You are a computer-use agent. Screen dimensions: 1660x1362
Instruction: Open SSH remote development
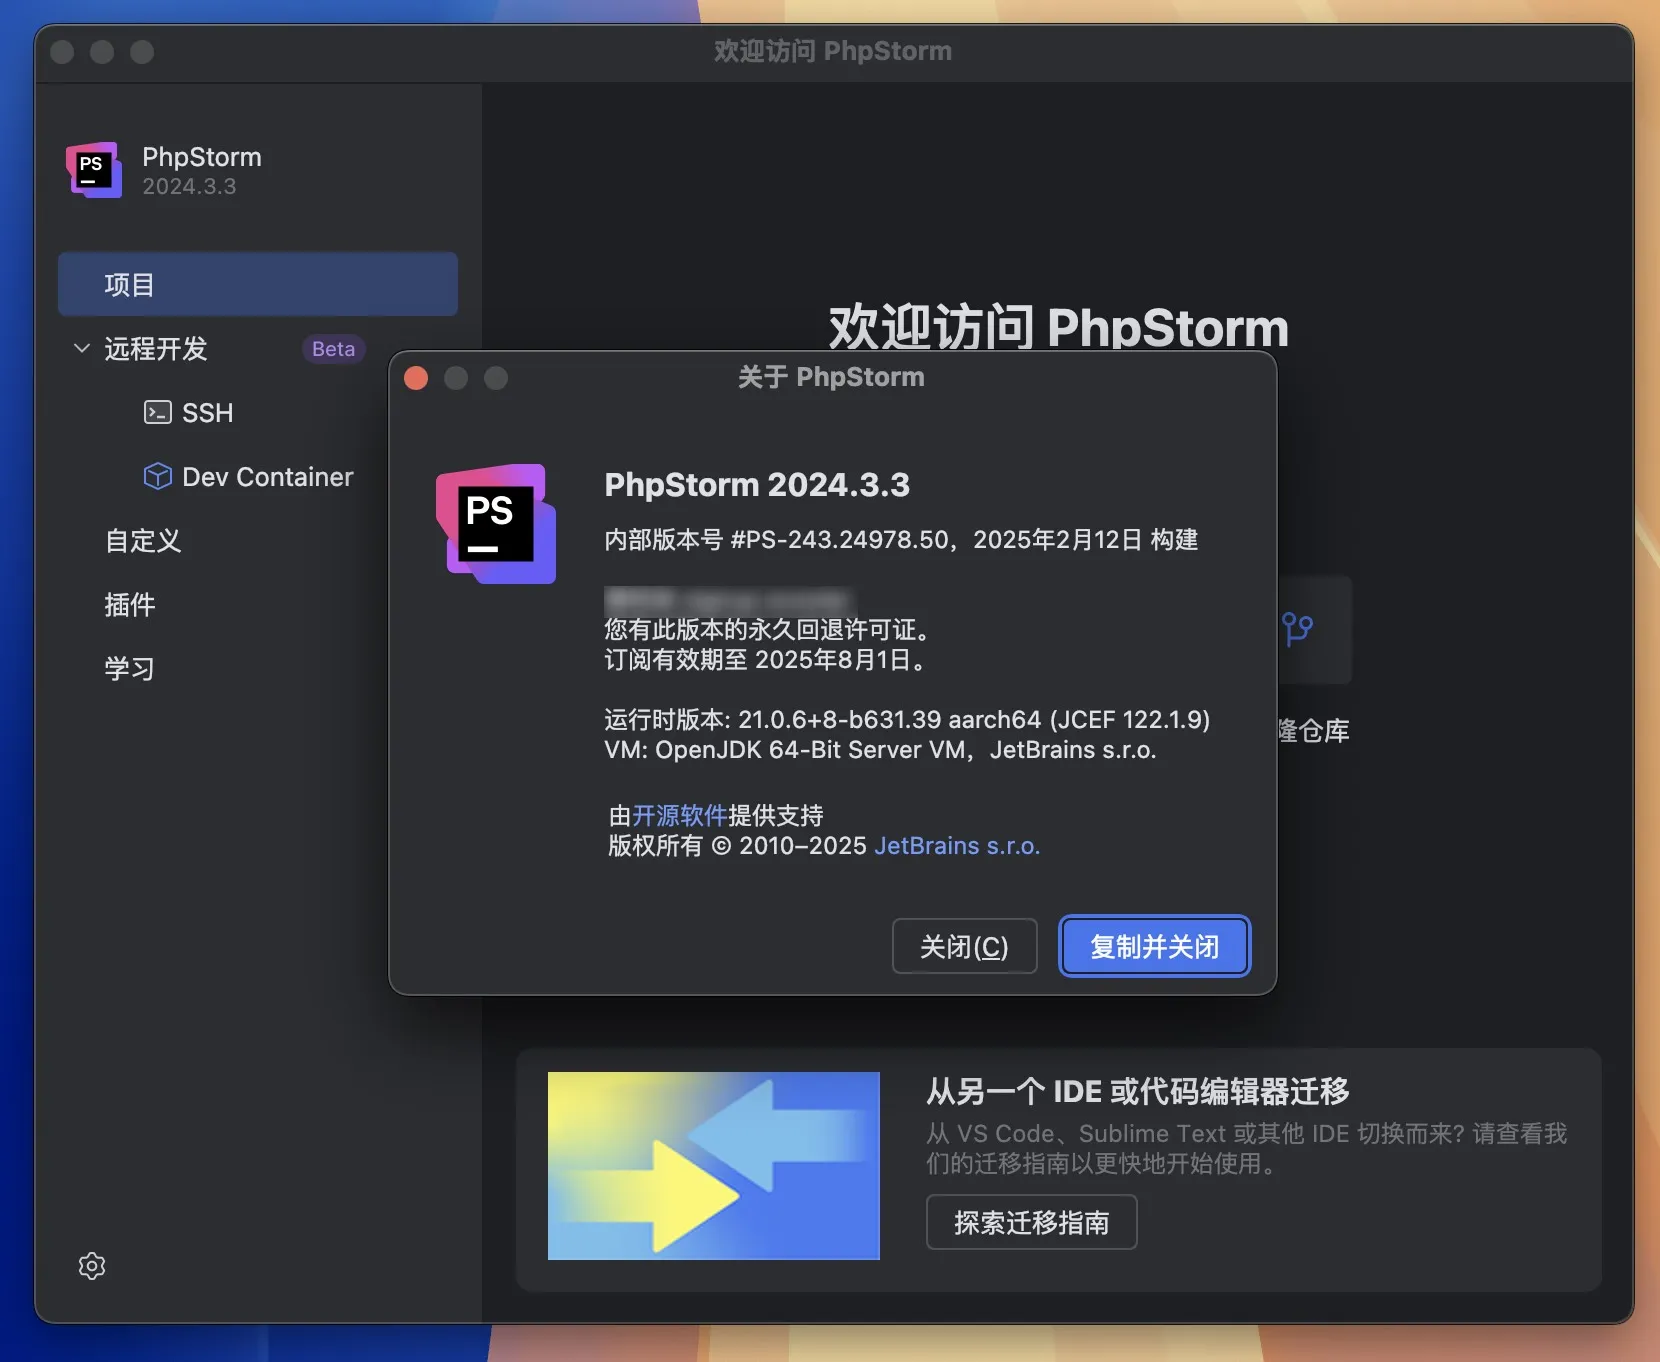tap(207, 412)
